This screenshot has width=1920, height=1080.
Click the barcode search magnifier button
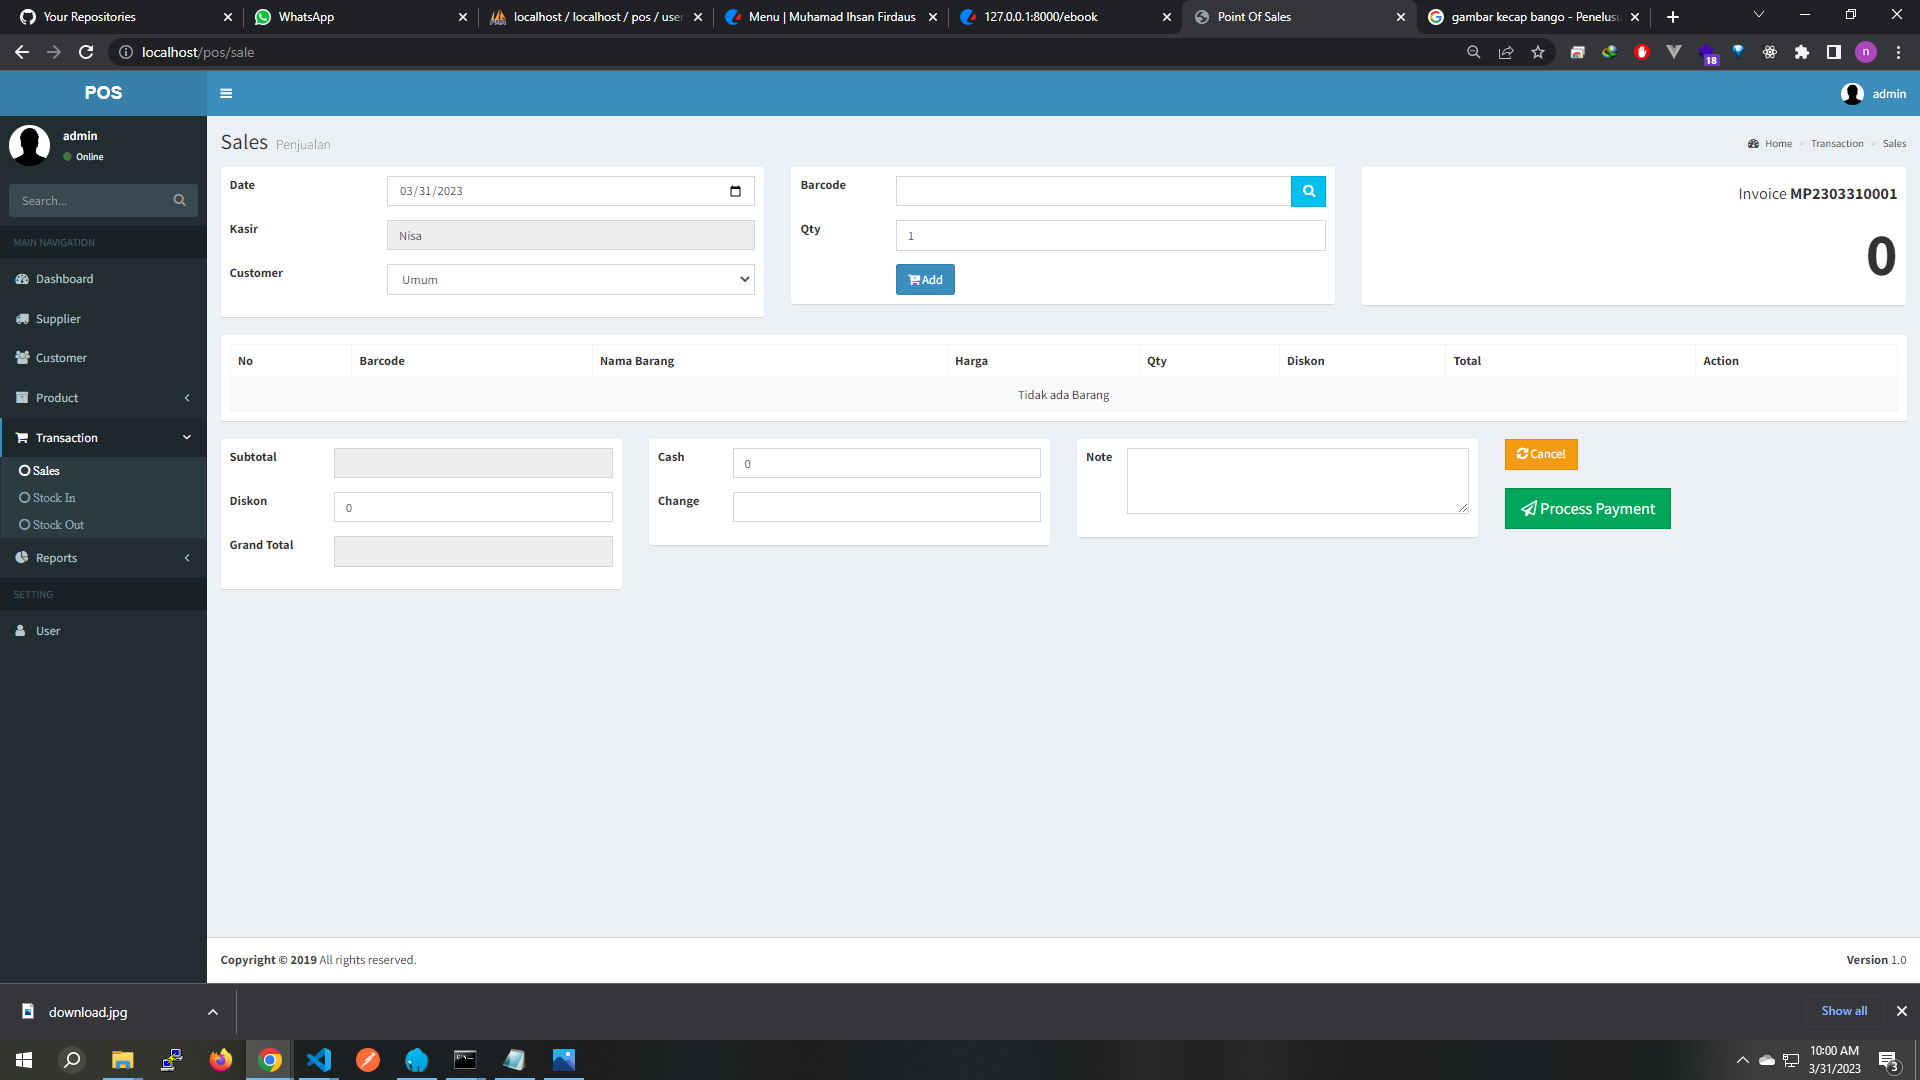coord(1308,191)
